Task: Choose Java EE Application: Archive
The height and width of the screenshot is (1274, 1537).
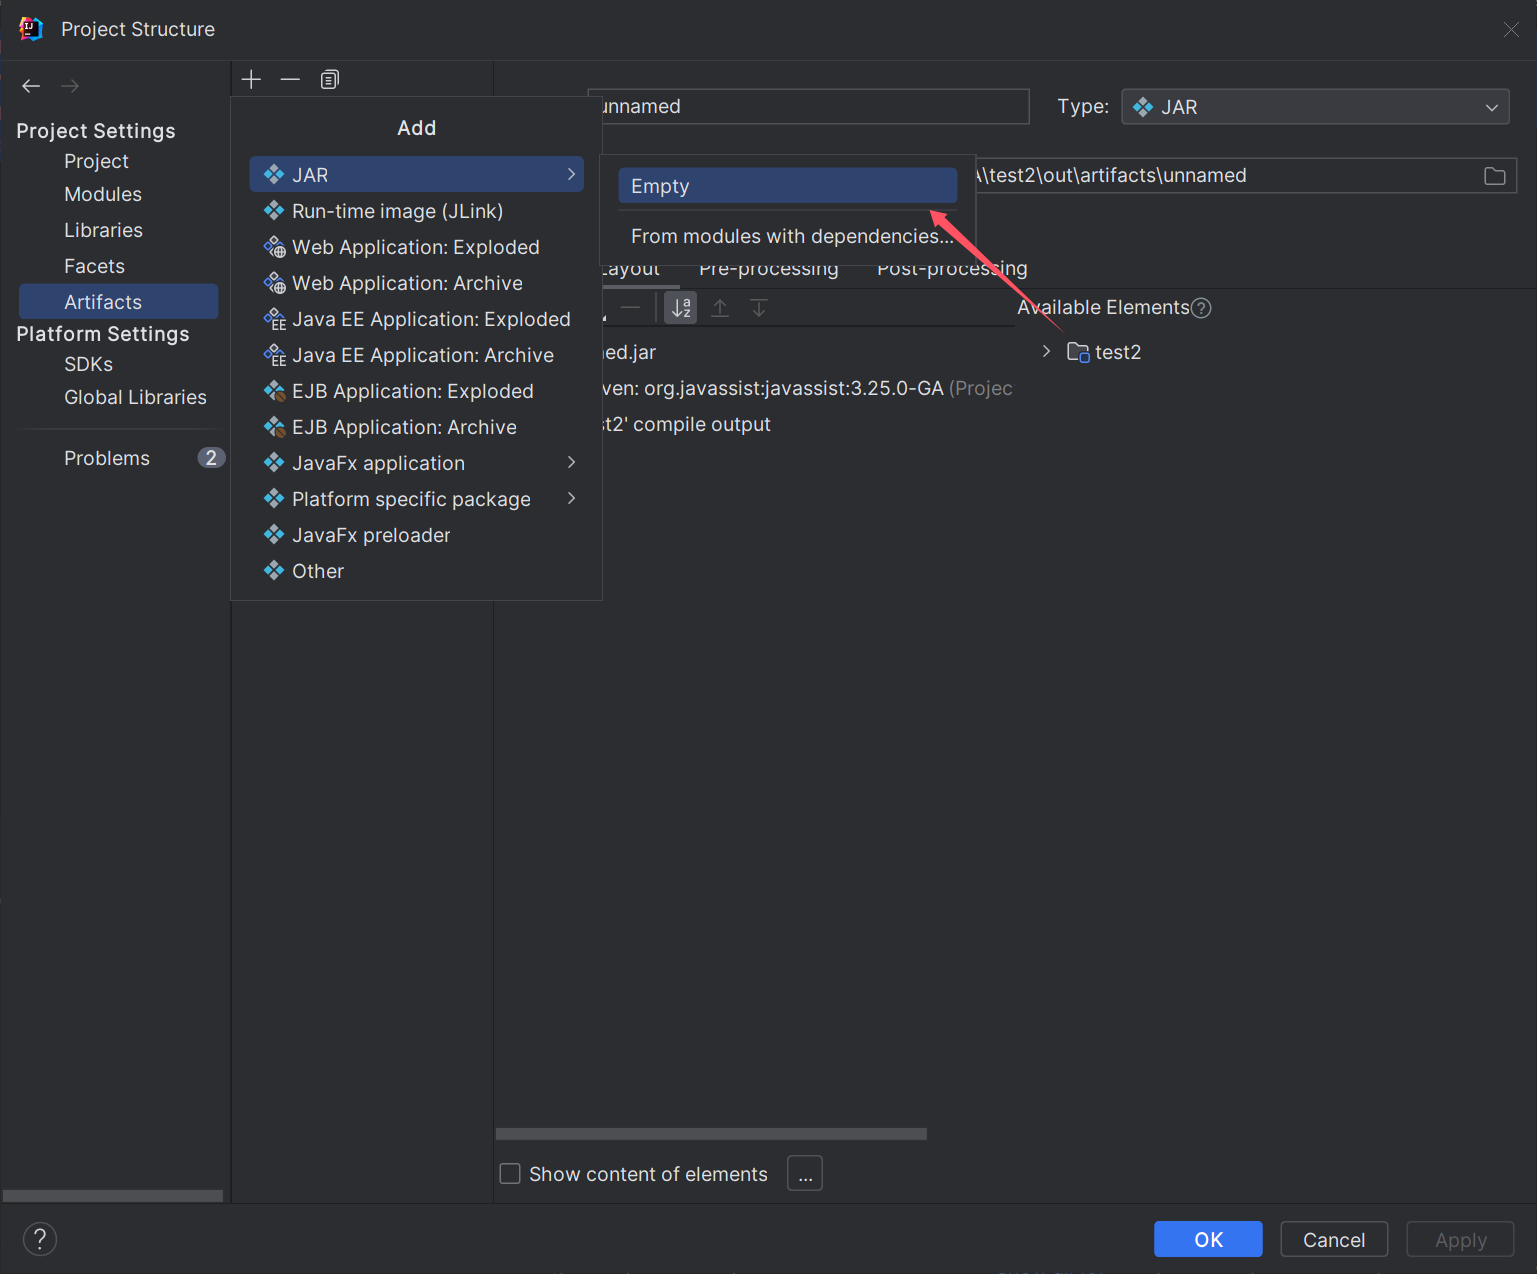Action: pyautogui.click(x=416, y=355)
